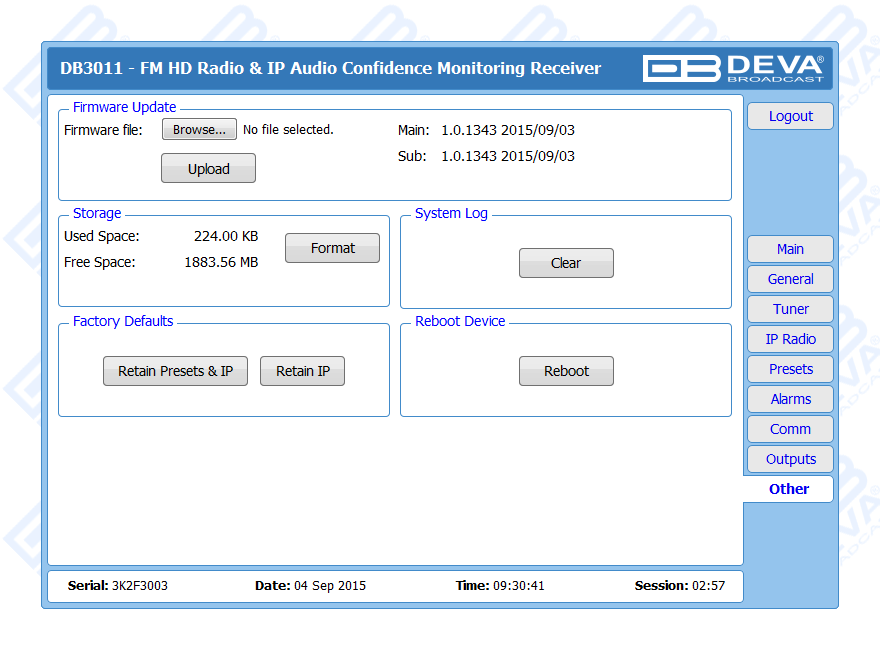Click the DEVA Broadcast logo
Viewport: 880px width, 650px height.
point(733,68)
